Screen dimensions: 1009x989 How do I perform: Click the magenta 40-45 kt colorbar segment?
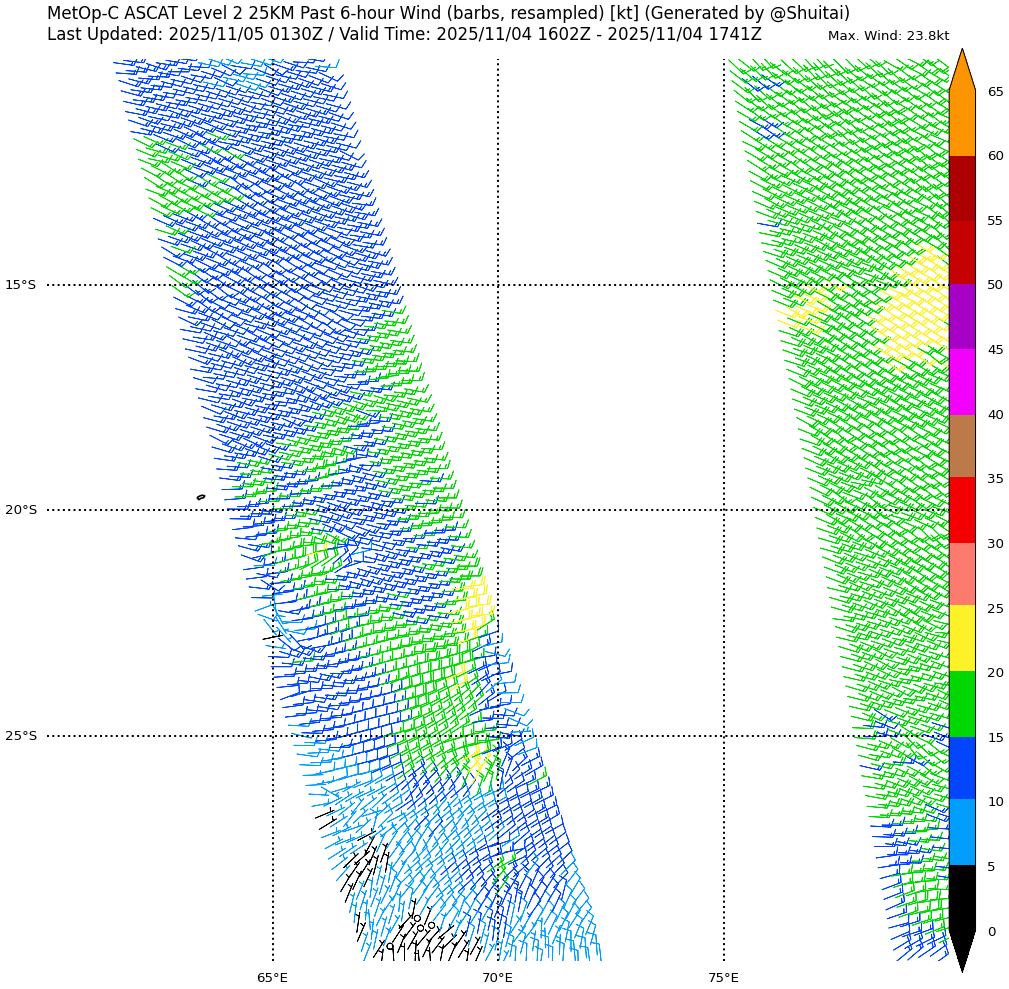click(961, 381)
